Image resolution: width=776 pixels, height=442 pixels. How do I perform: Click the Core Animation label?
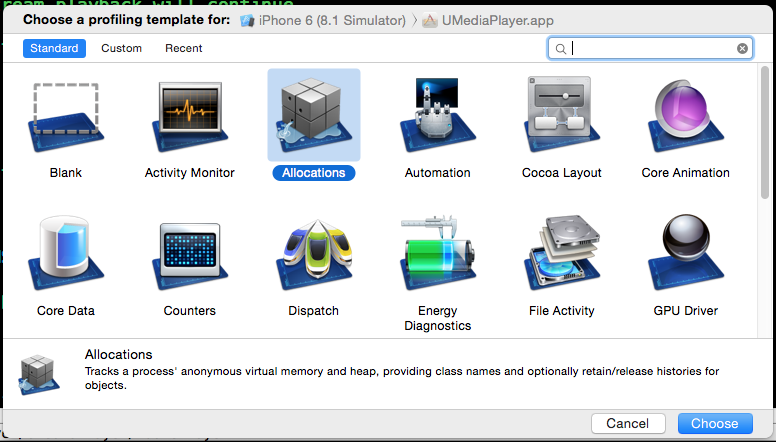(685, 173)
